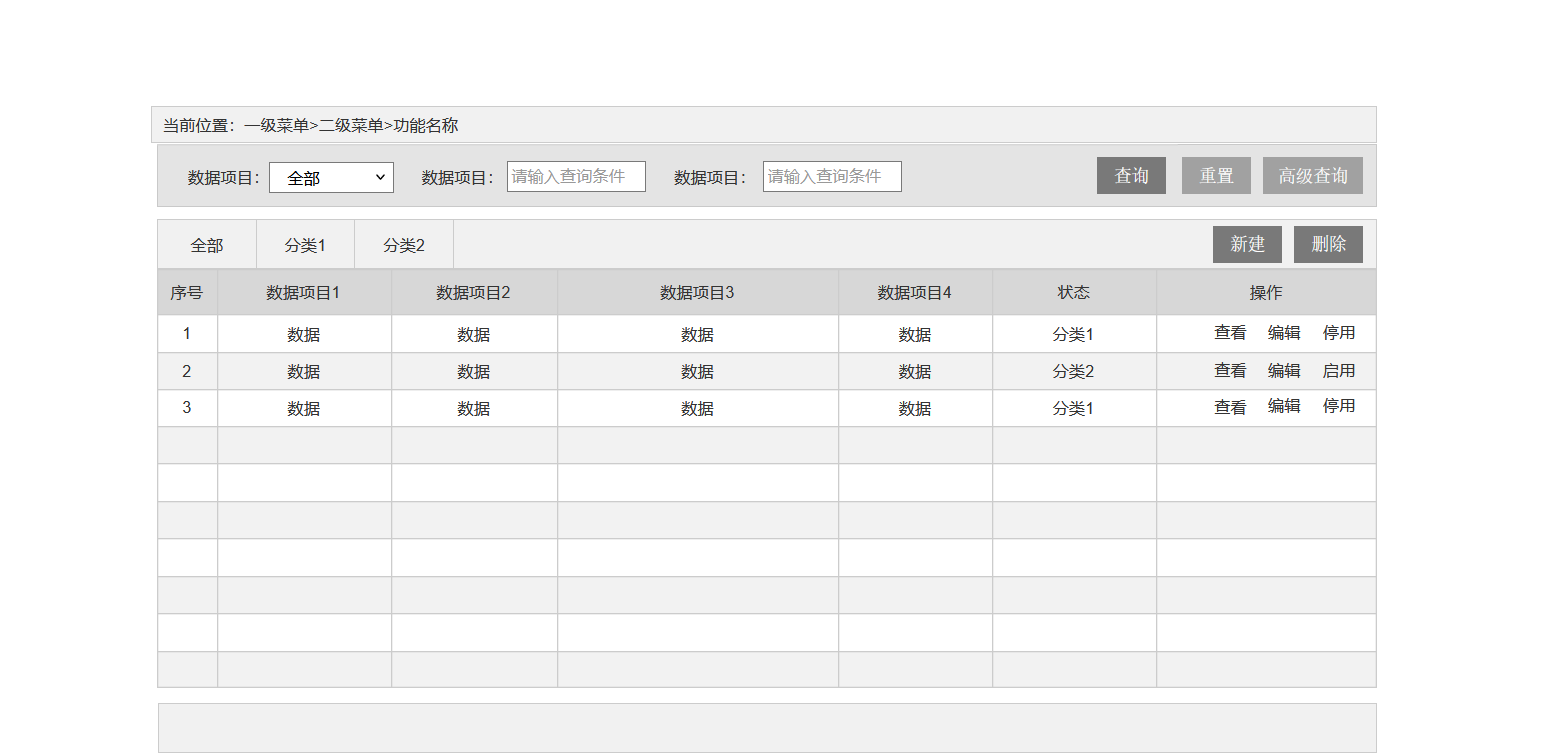
Task: Click 数据 cell under 数据项目1 in row 1
Action: click(x=304, y=335)
